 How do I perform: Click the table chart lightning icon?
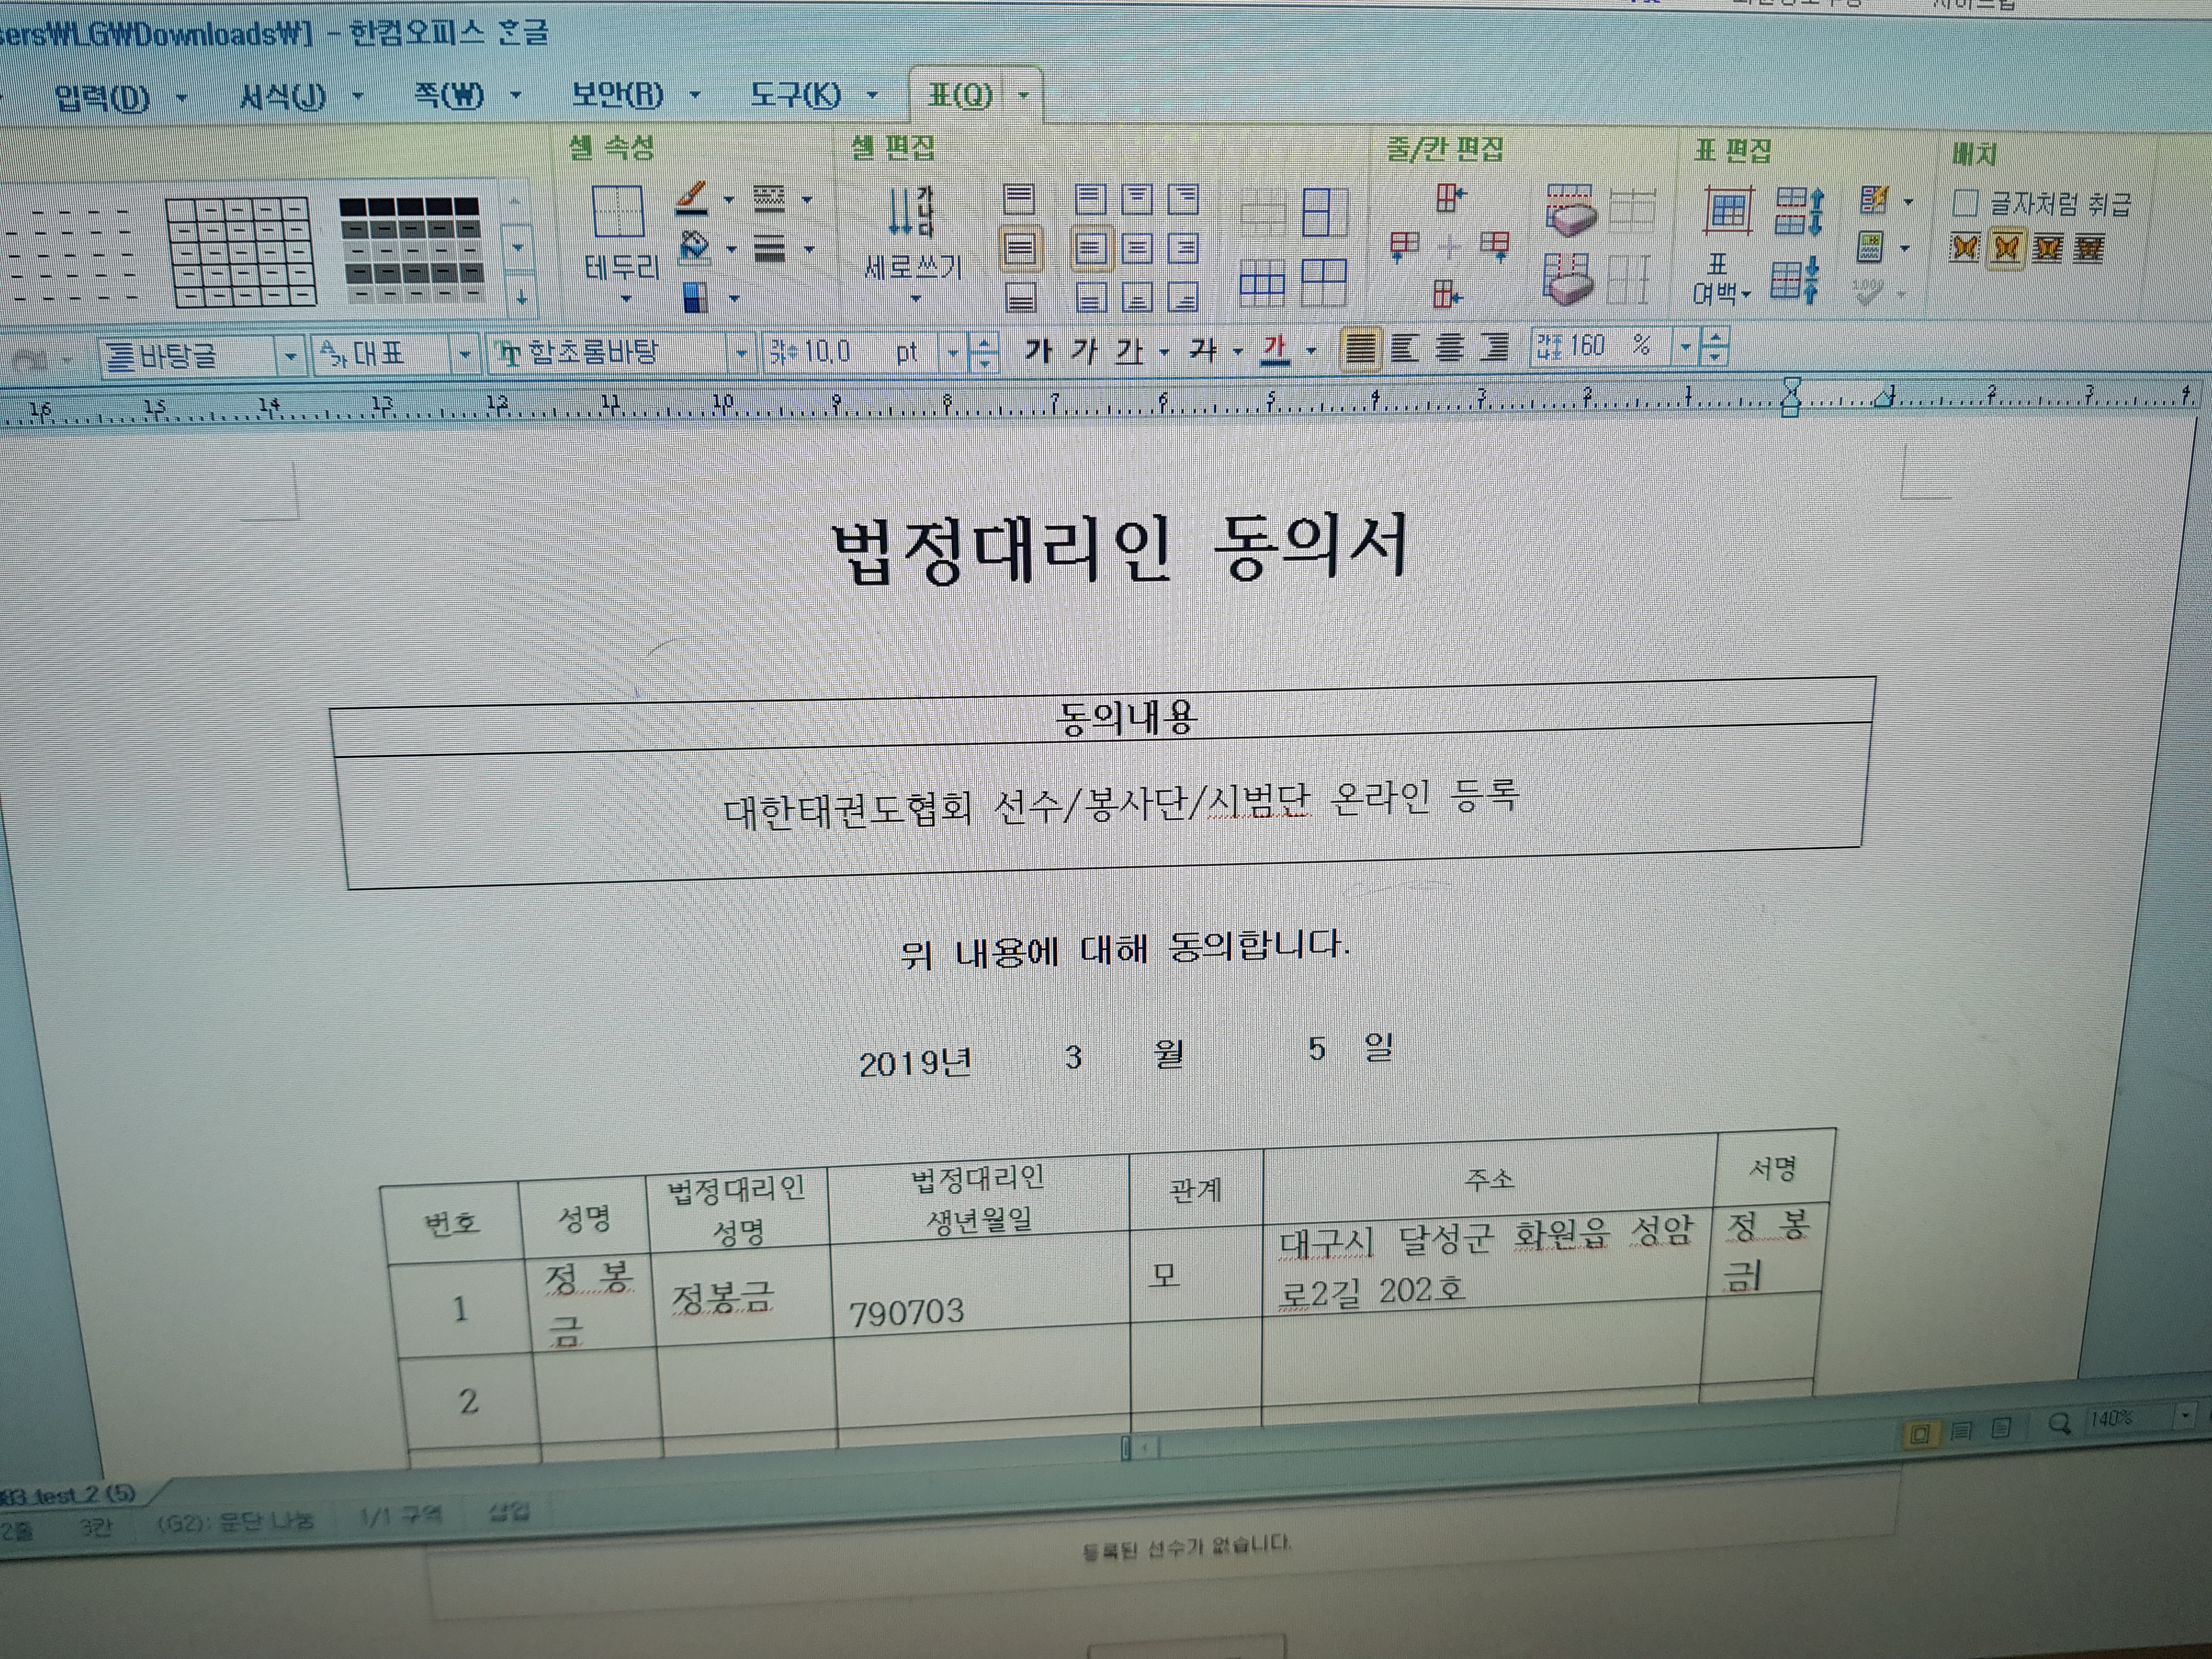[1874, 201]
